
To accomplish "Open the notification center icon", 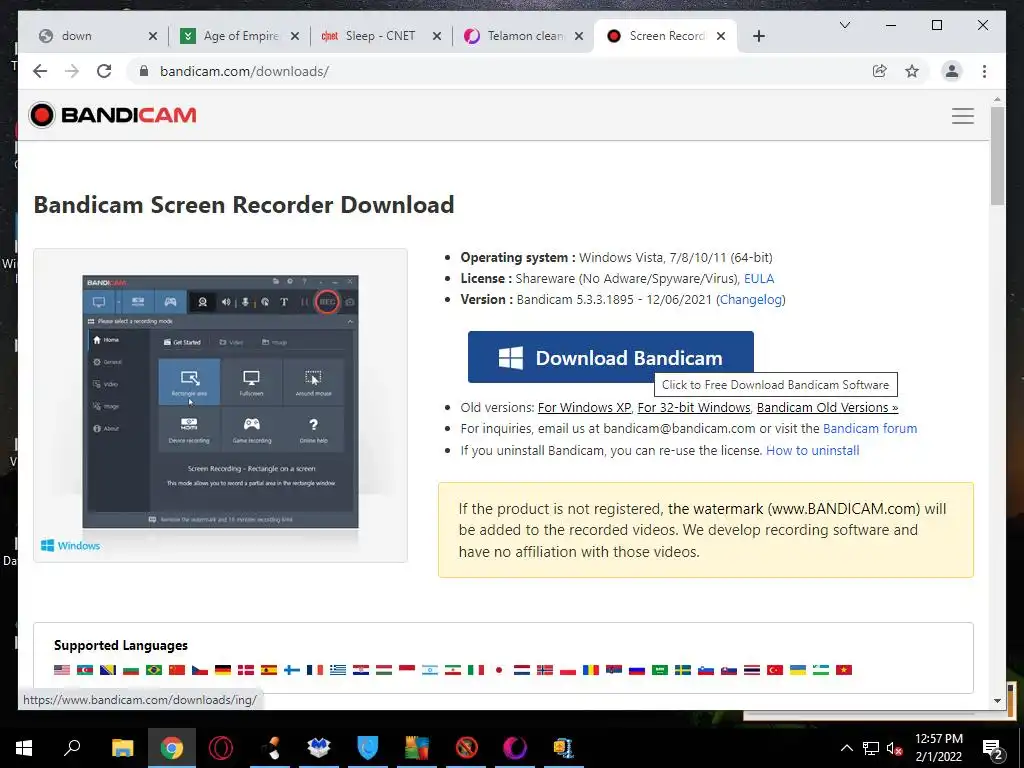I will [x=993, y=749].
